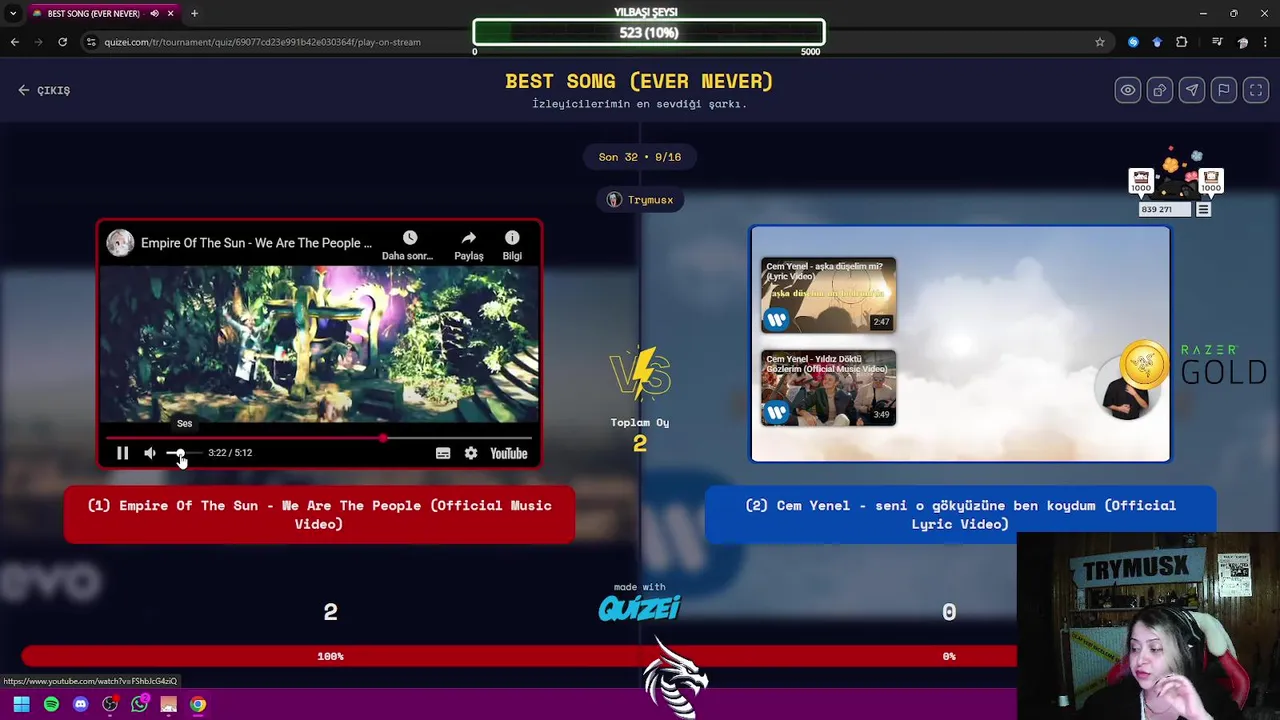Switch to BEST SONG (EVER NEVER) tab

[x=92, y=14]
